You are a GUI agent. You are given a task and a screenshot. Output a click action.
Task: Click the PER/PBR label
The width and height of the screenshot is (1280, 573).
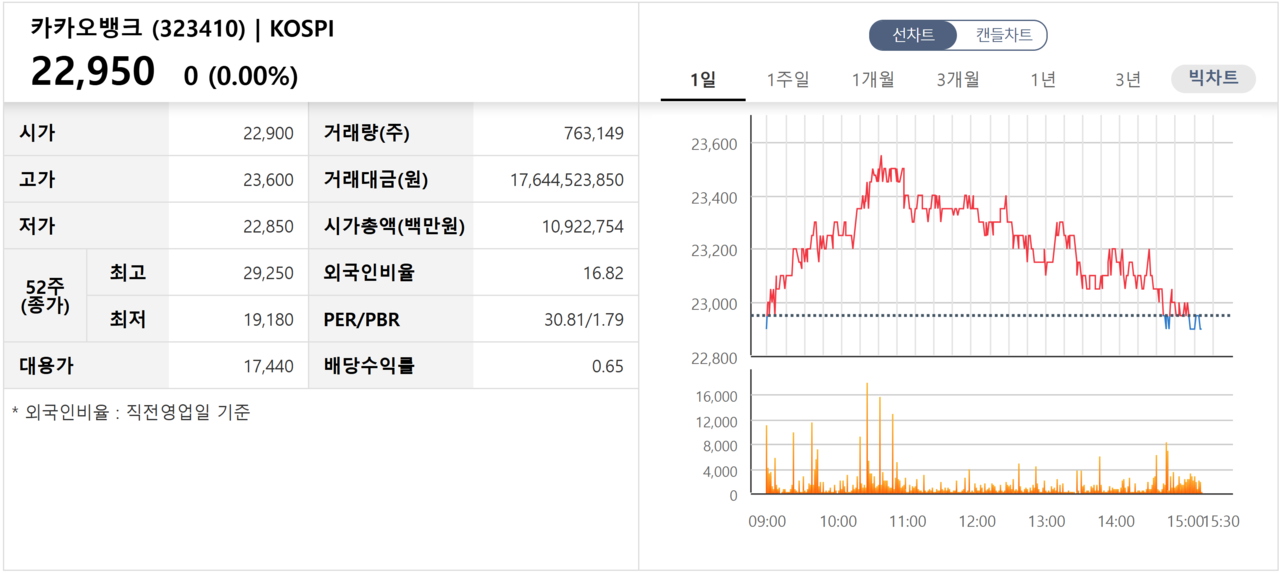pyautogui.click(x=364, y=320)
